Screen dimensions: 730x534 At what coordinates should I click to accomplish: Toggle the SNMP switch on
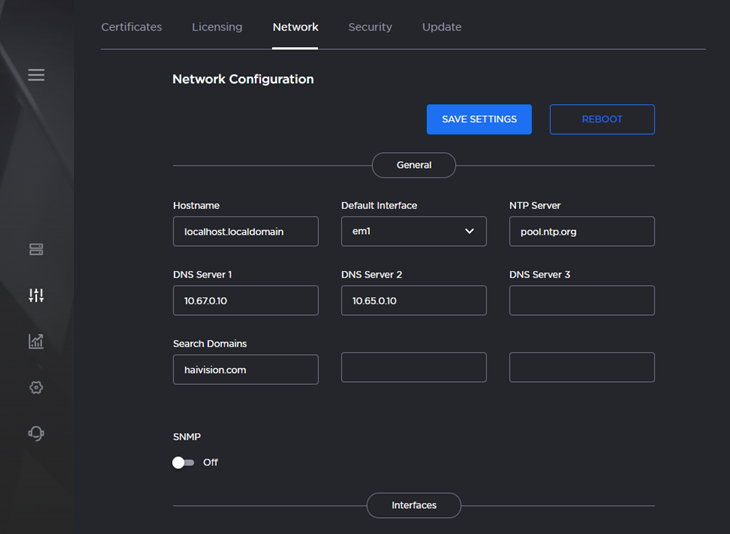pyautogui.click(x=183, y=463)
